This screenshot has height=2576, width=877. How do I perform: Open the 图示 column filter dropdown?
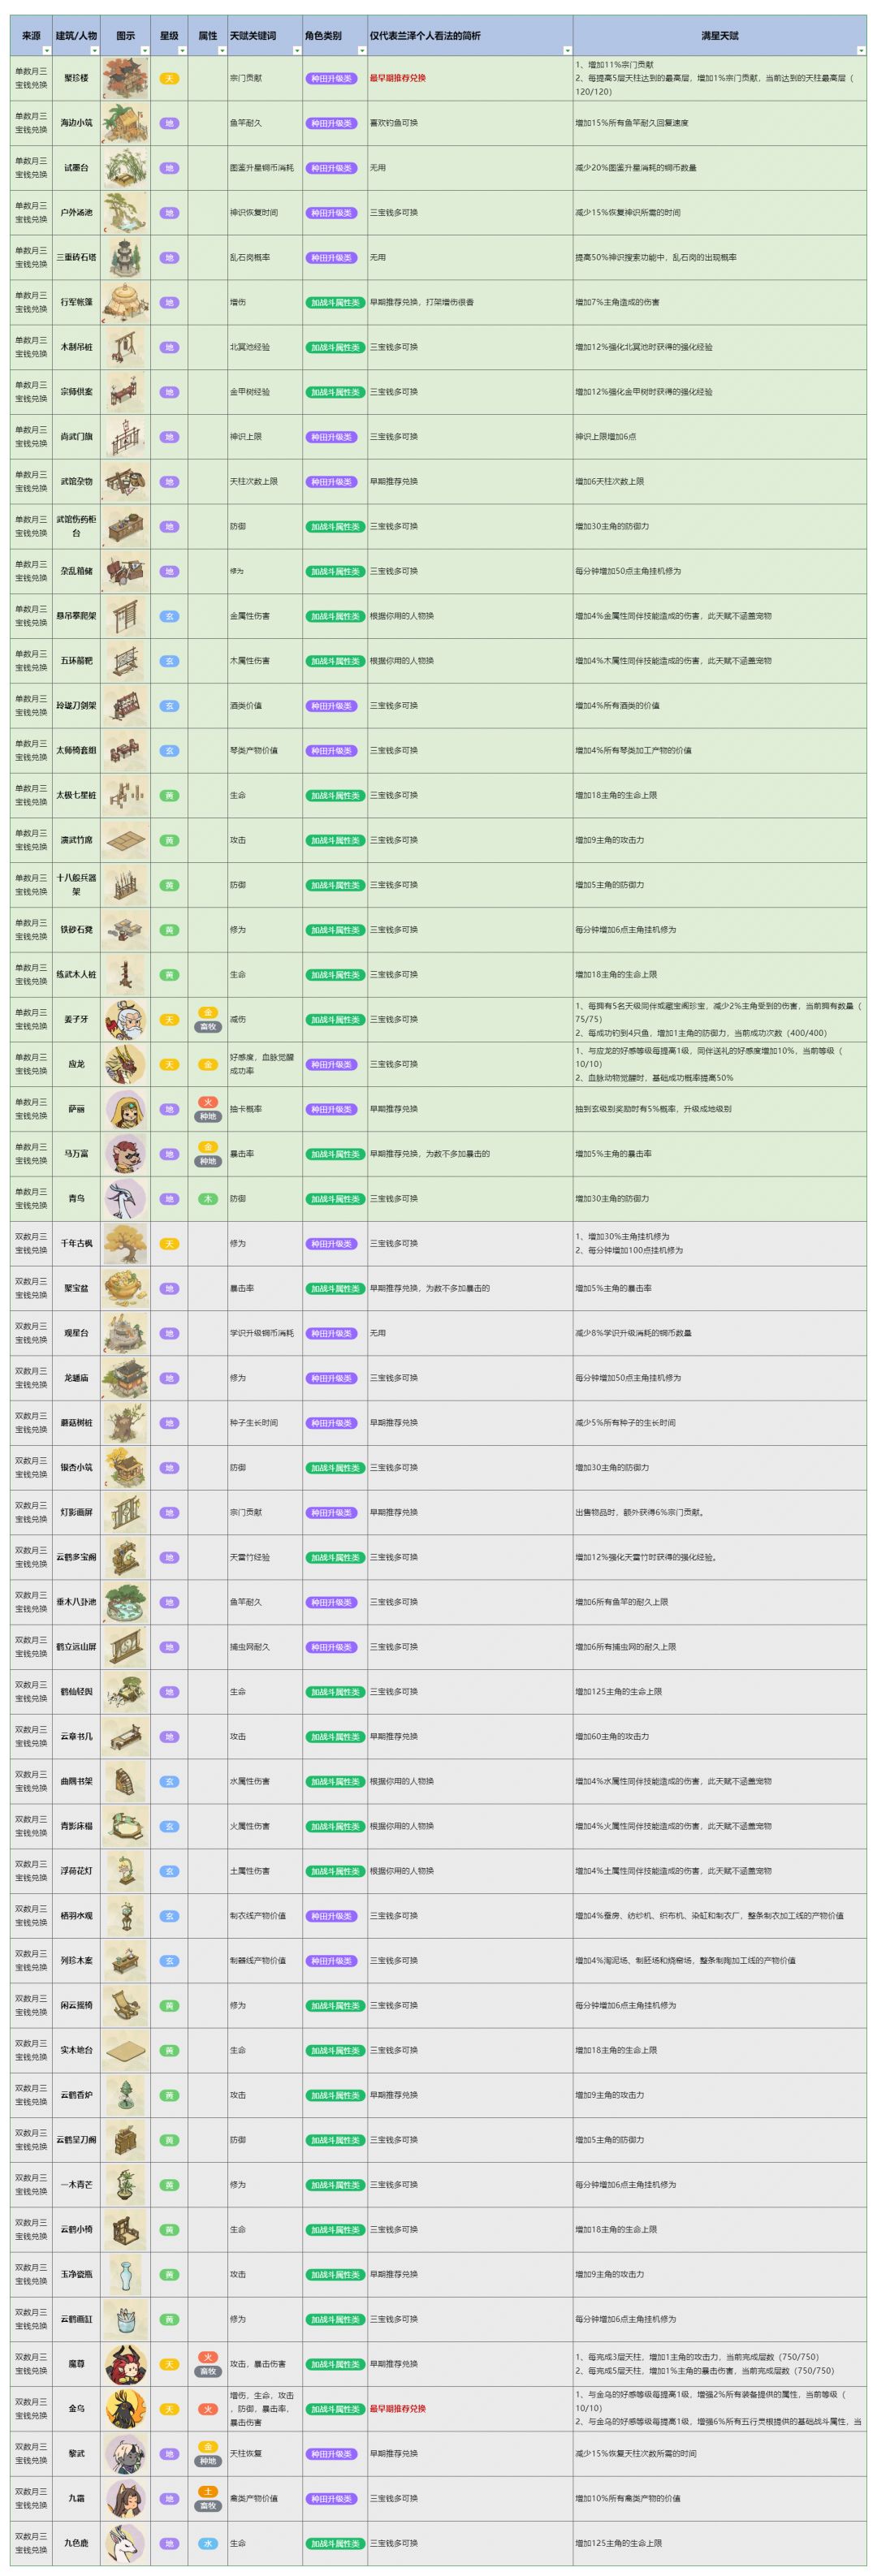(144, 50)
